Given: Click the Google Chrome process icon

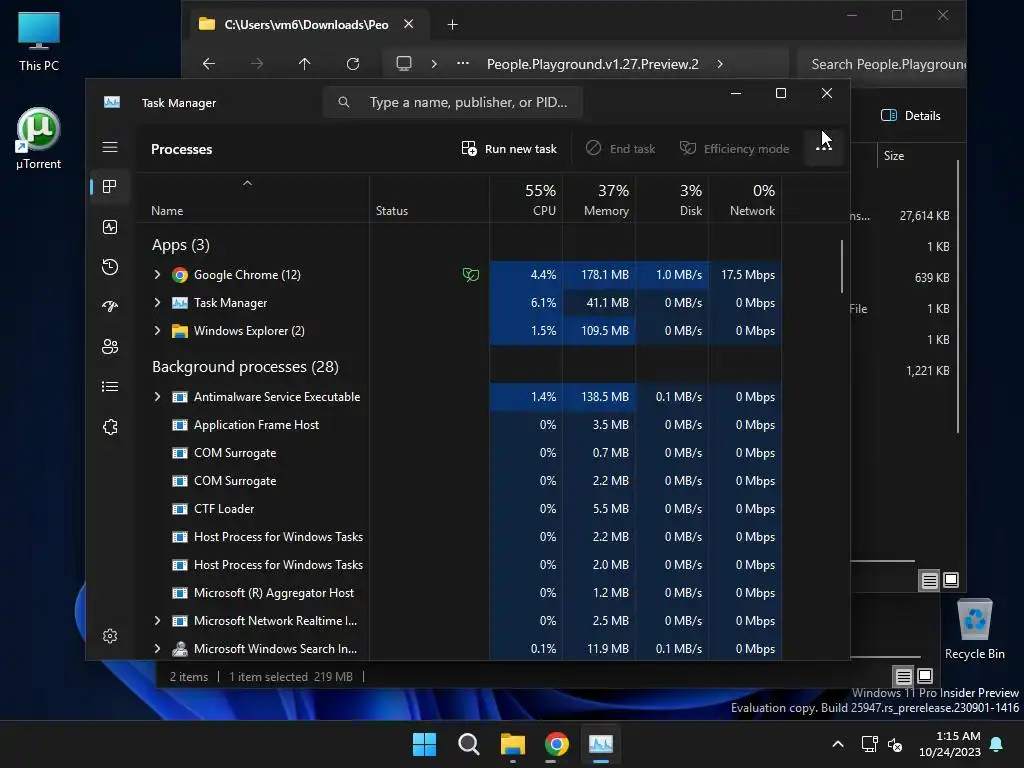Looking at the screenshot, I should click(x=180, y=275).
